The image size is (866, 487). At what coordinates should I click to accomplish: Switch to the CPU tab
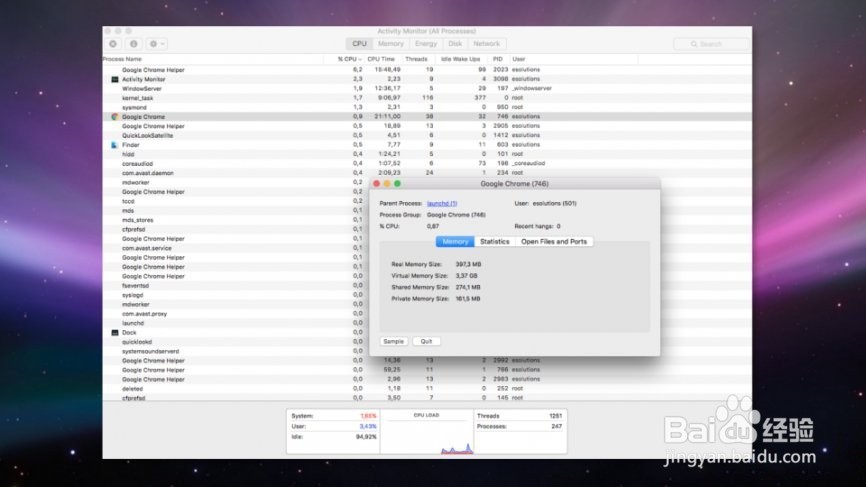coord(359,44)
